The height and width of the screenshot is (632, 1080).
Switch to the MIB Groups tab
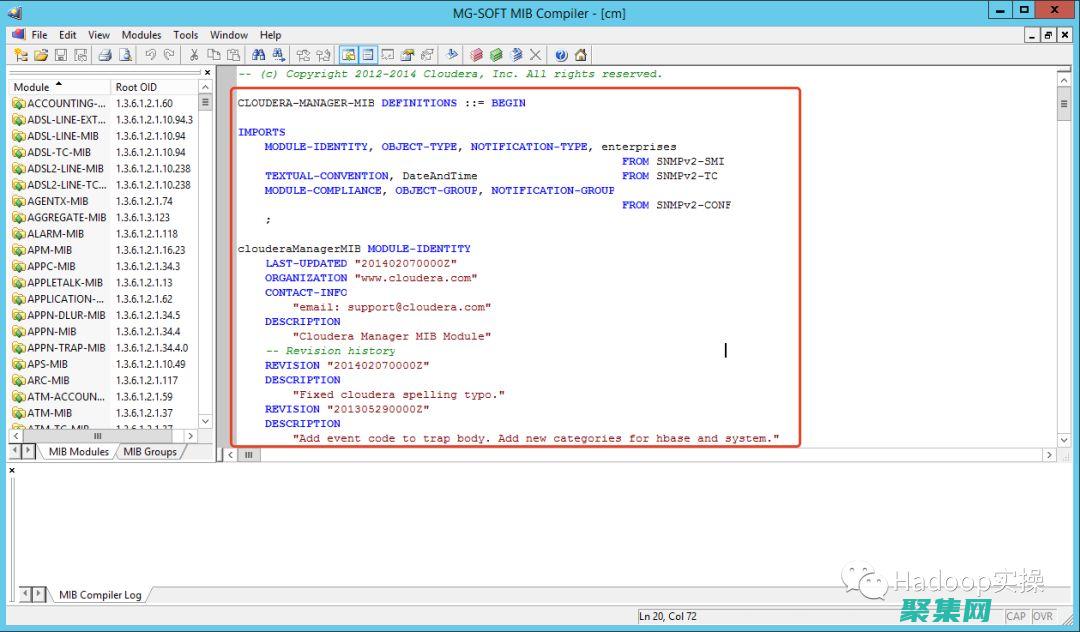[x=149, y=452]
